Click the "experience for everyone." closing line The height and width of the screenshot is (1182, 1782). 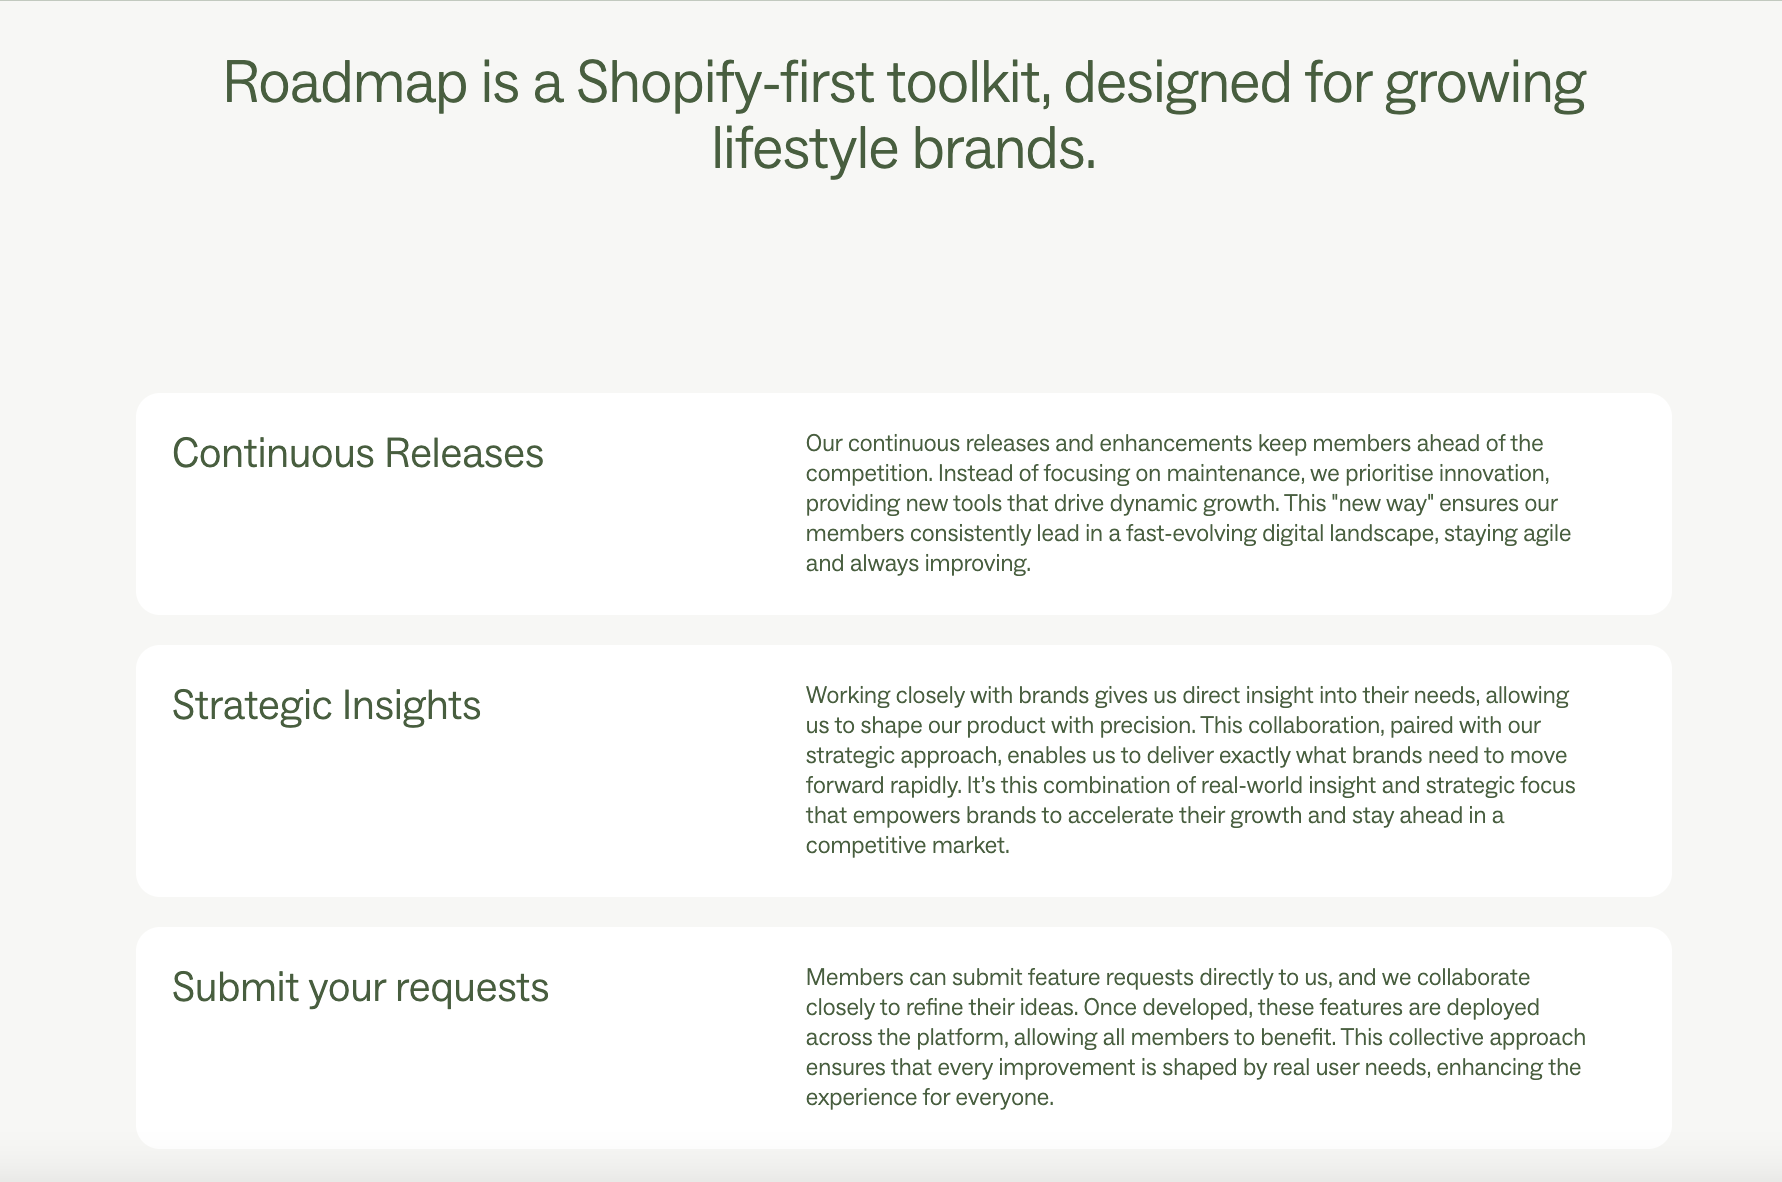tap(929, 1097)
